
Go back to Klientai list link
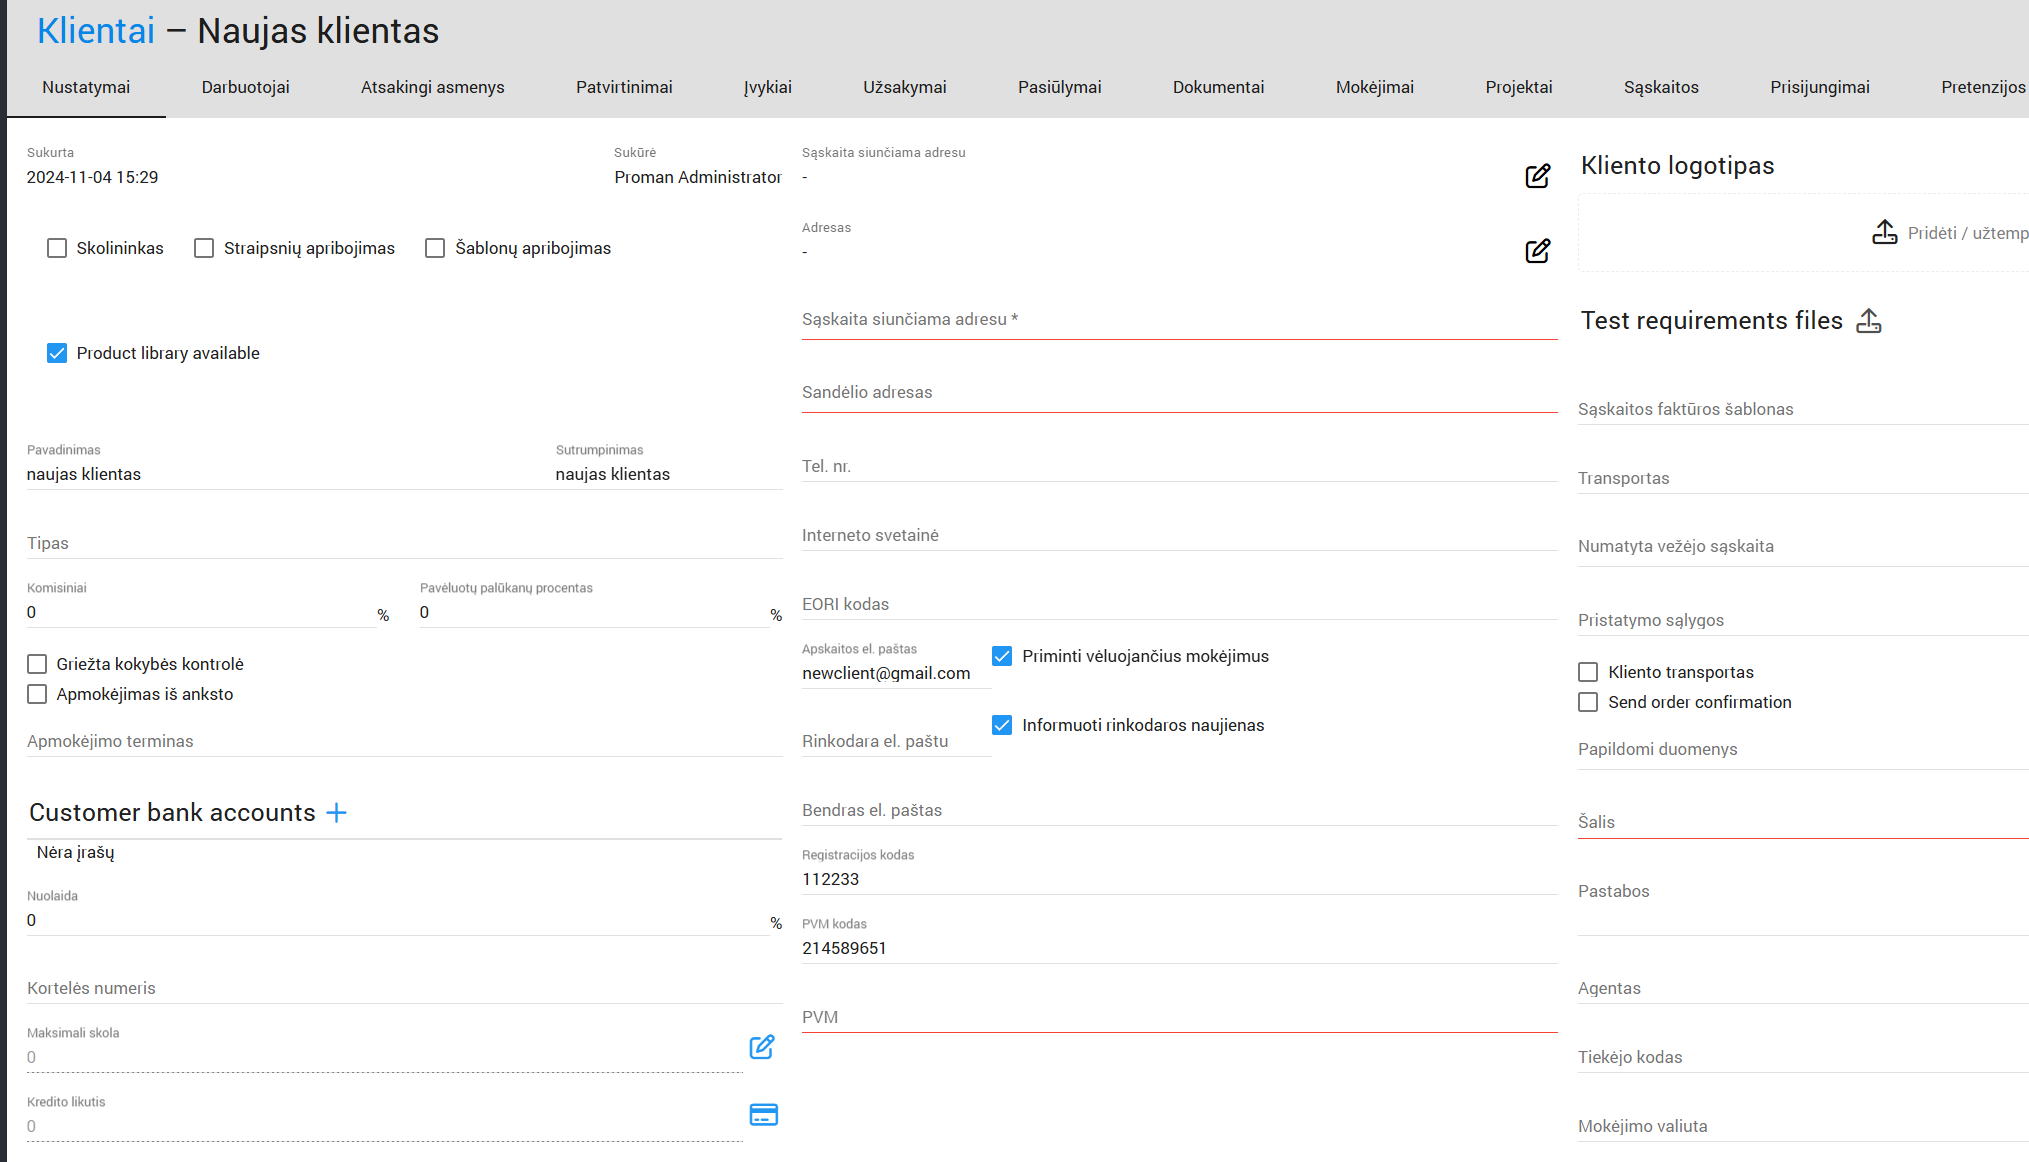pos(96,31)
